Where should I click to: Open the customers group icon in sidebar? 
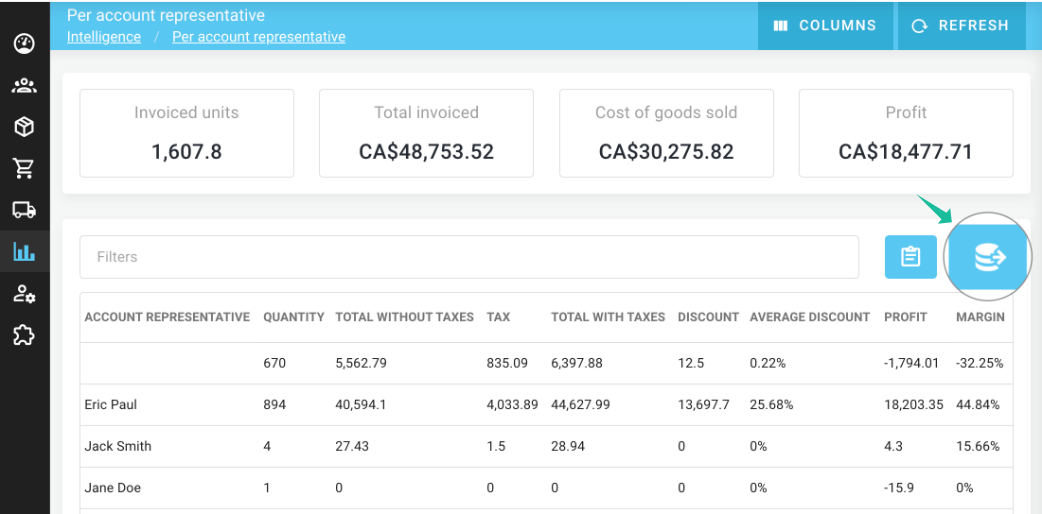(24, 86)
